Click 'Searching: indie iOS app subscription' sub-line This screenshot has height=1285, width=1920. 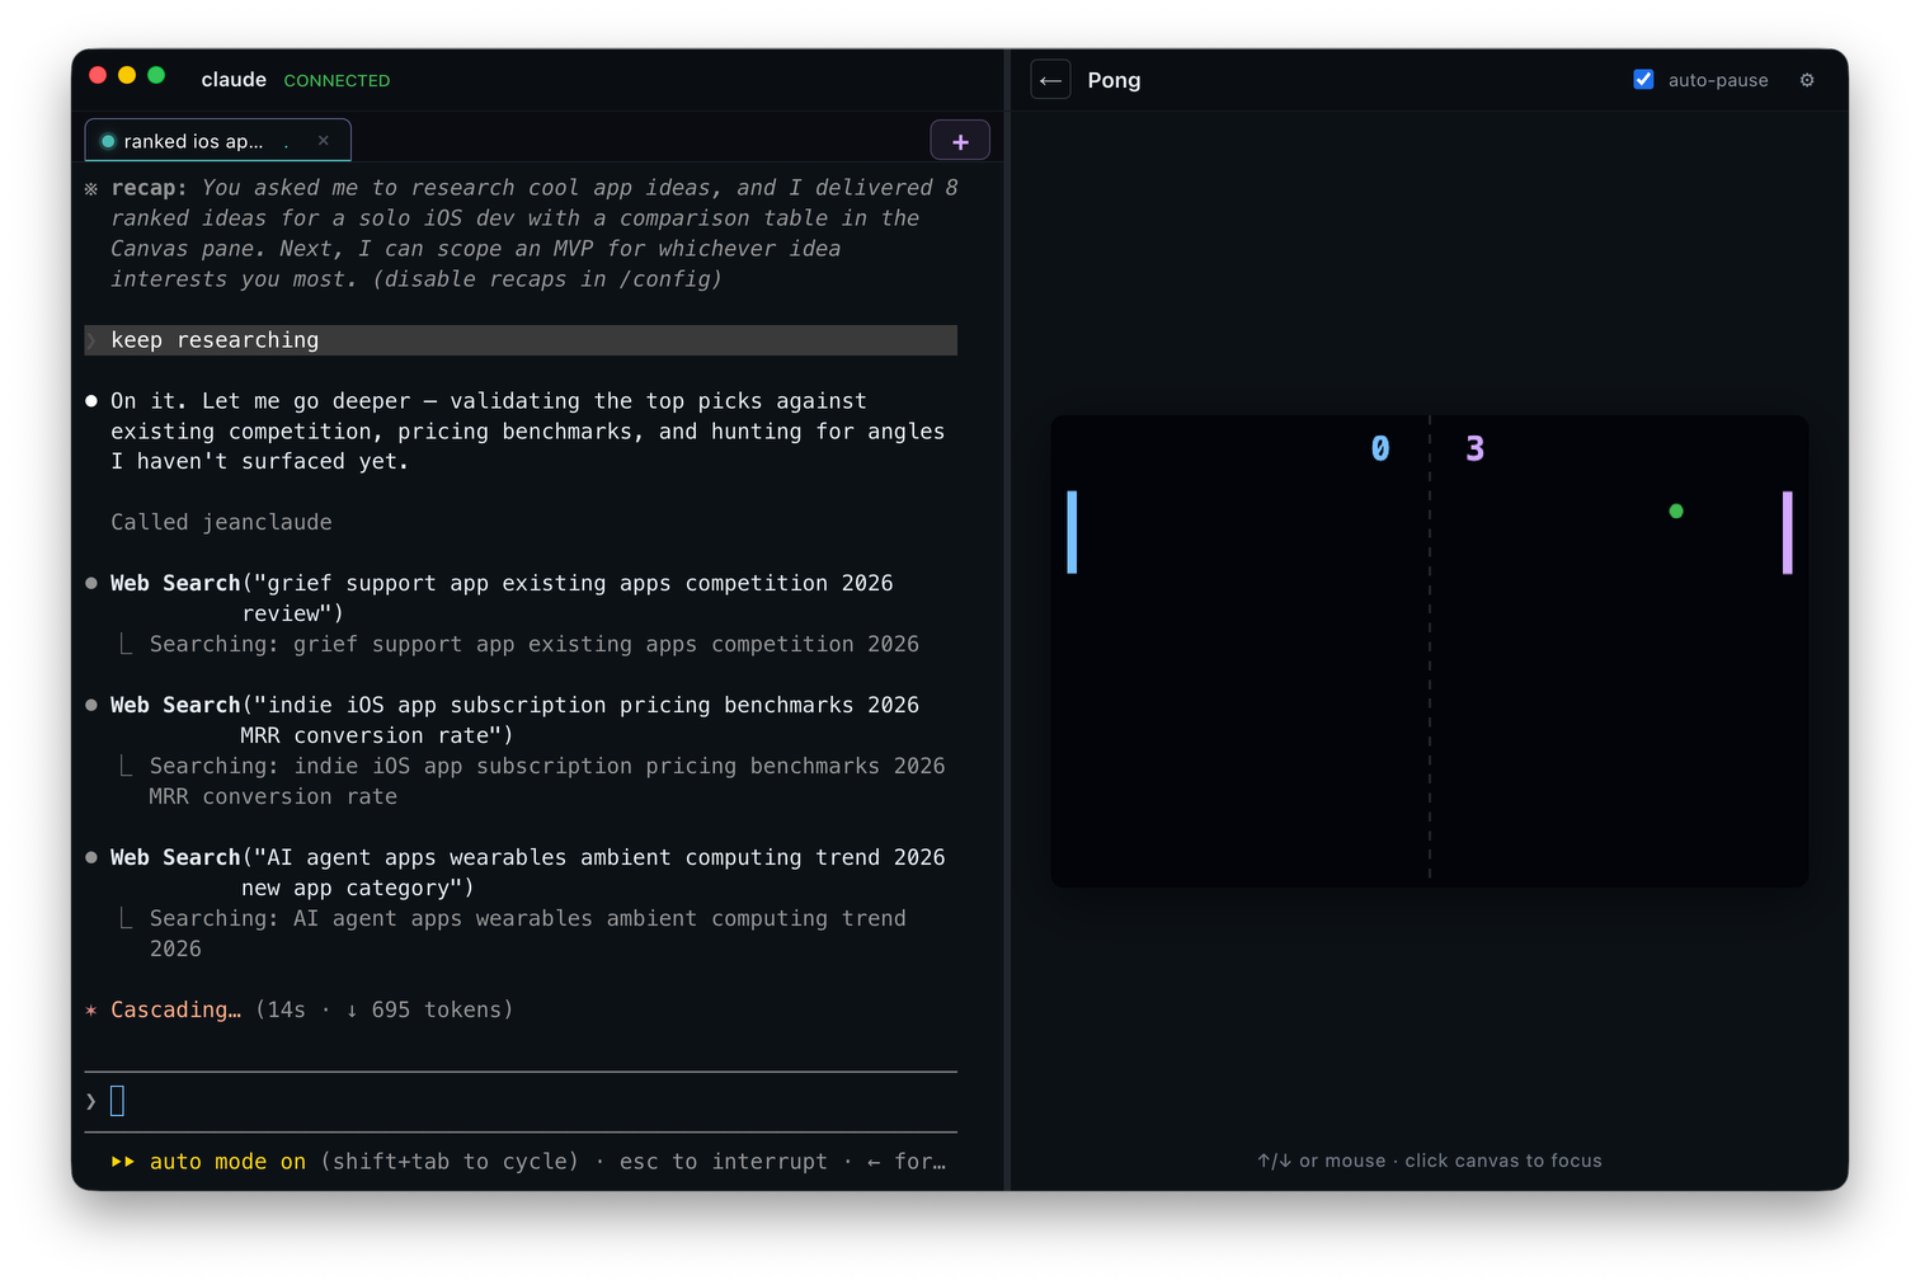pos(547,781)
